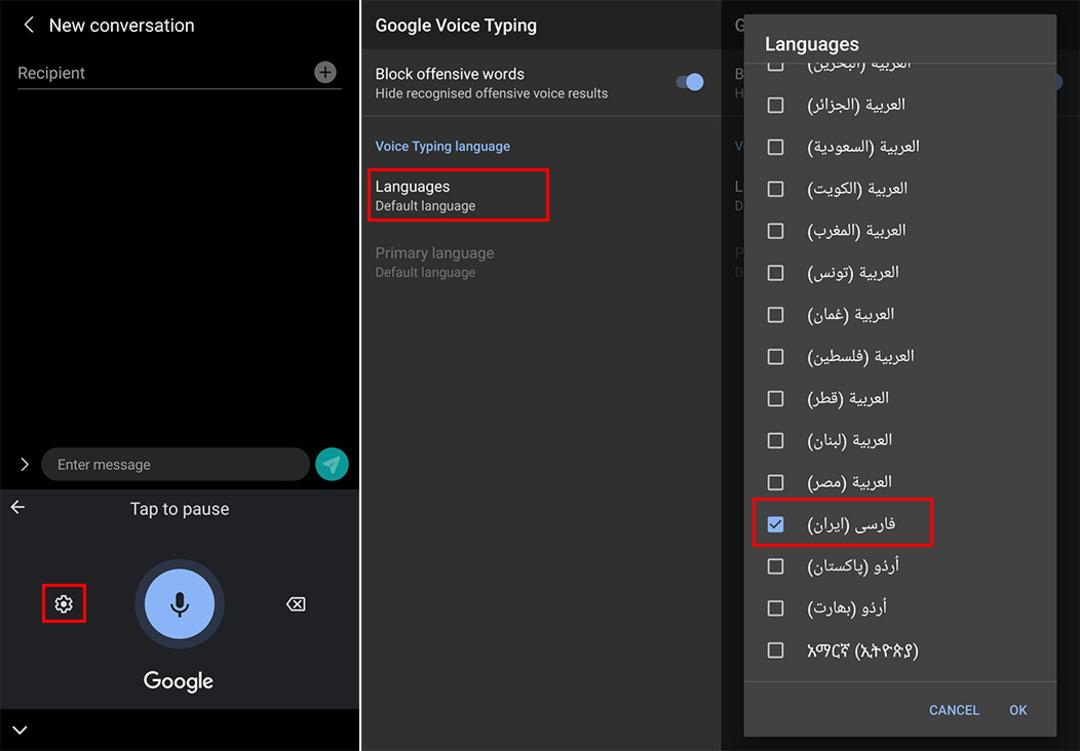Check the አማርኛ (ኢትዮጵያ) language checkbox
This screenshot has width=1080, height=751.
point(776,650)
